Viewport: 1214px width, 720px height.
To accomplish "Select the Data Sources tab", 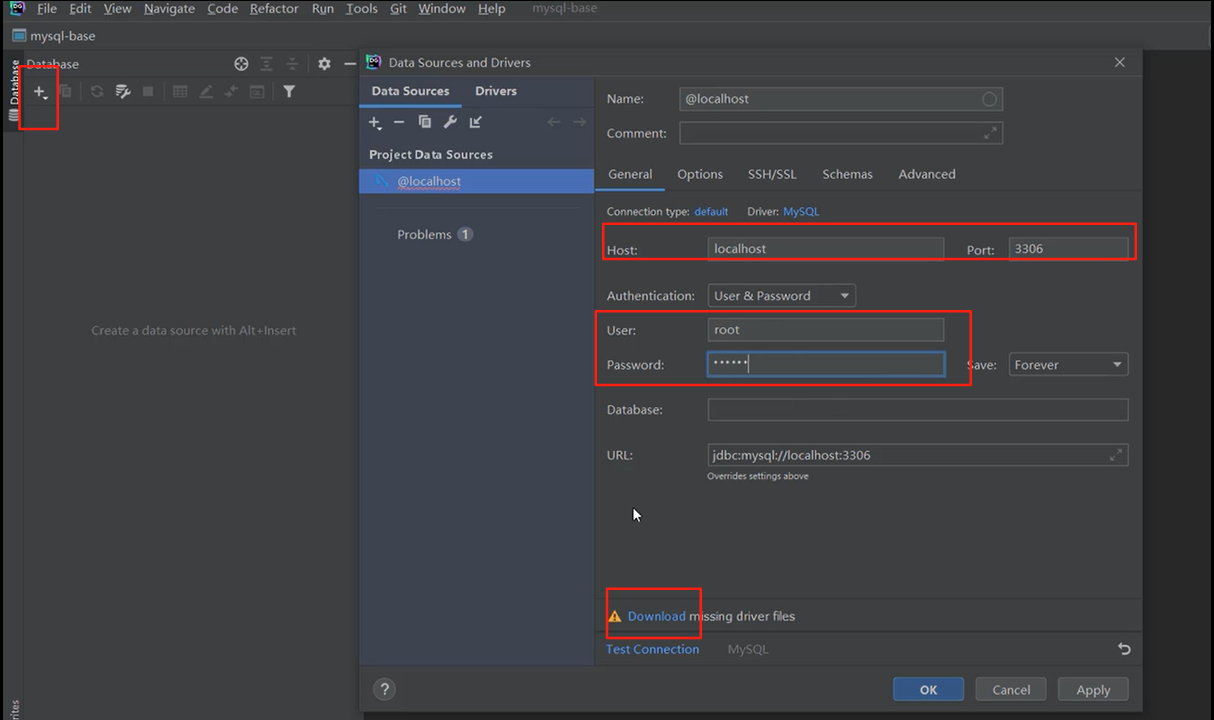I will pyautogui.click(x=410, y=91).
